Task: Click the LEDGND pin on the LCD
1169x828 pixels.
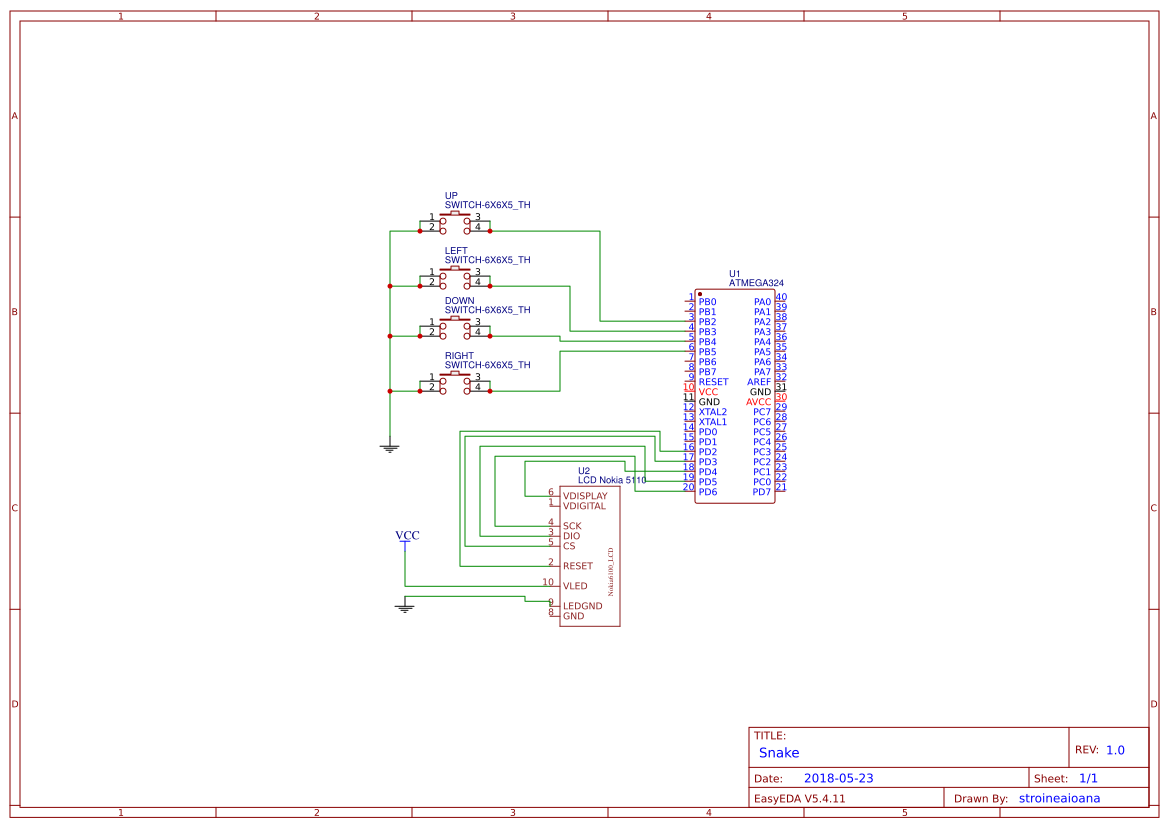Action: point(582,606)
